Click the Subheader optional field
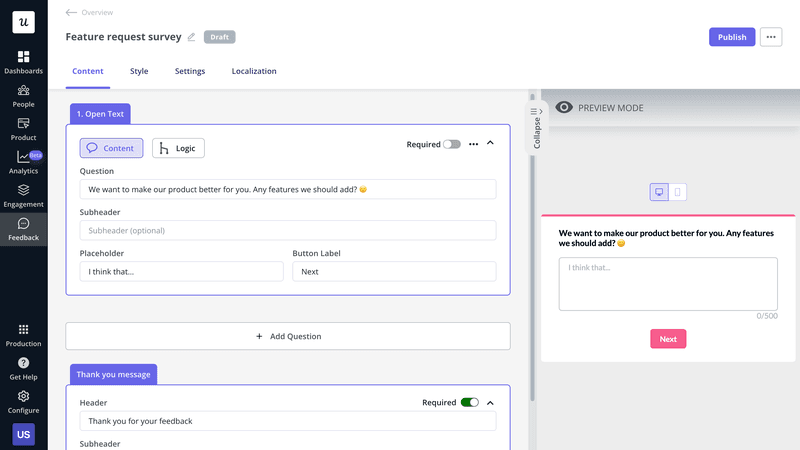This screenshot has height=450, width=800. pyautogui.click(x=288, y=231)
